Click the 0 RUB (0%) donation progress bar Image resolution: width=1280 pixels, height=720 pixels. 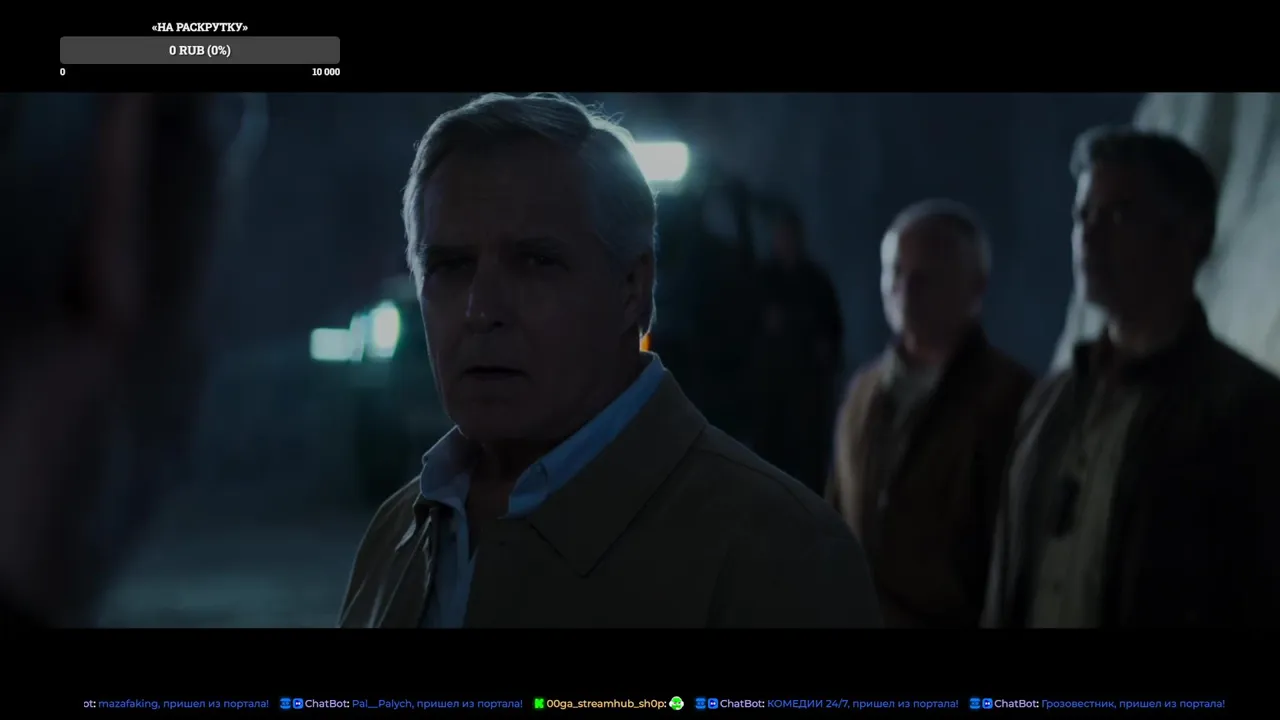tap(200, 50)
